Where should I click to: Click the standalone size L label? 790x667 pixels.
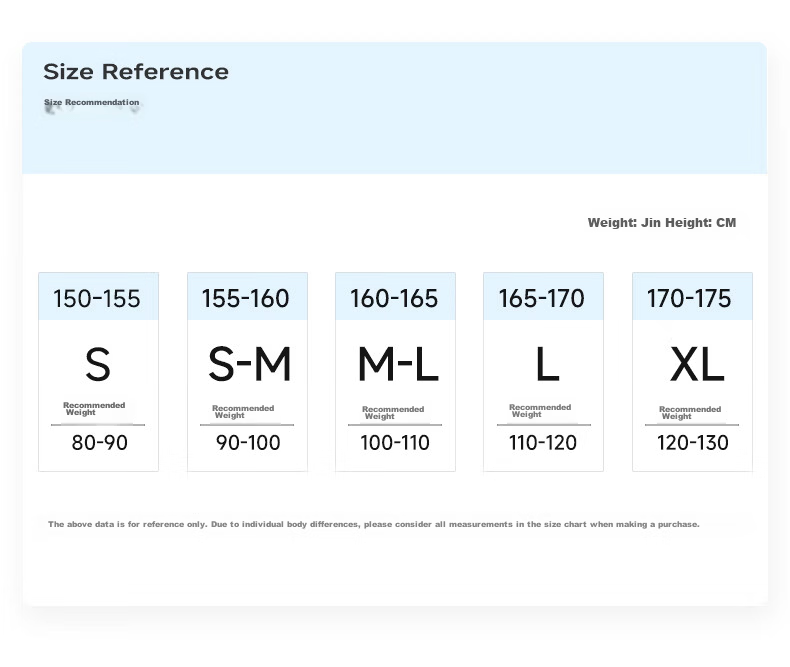(x=548, y=364)
